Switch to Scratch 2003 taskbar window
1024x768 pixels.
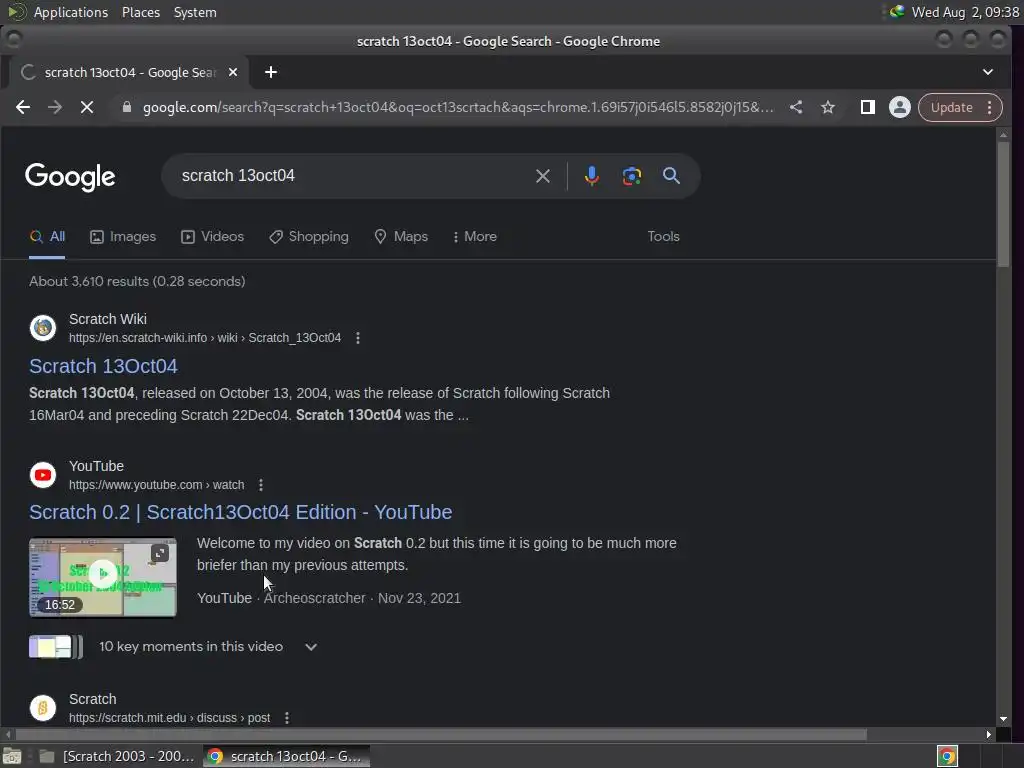(x=118, y=756)
